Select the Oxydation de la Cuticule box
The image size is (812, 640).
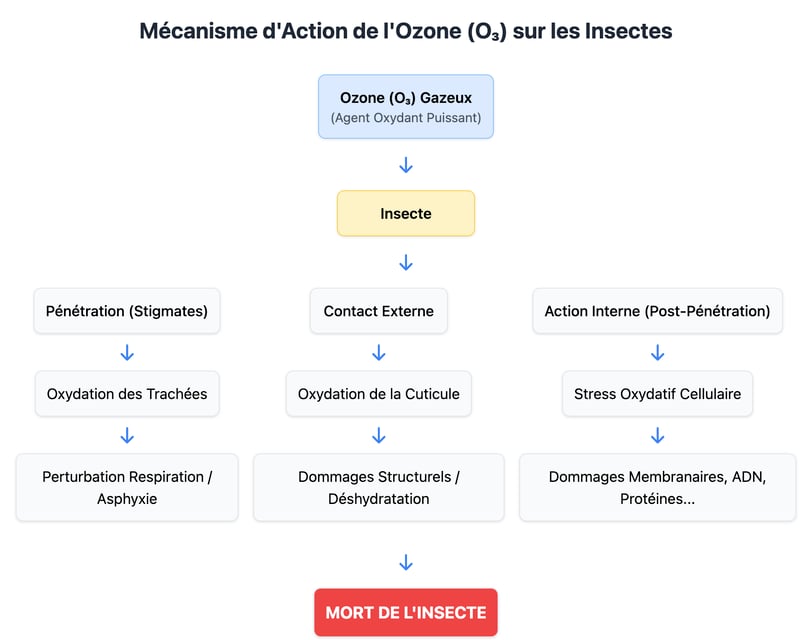point(379,394)
